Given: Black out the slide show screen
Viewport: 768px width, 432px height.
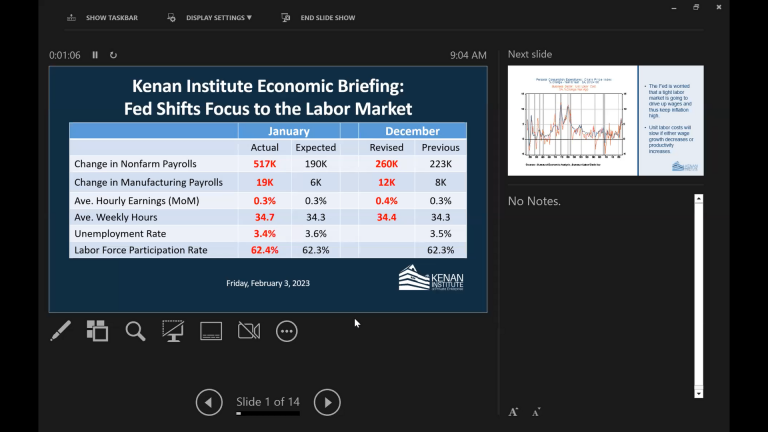Looking at the screenshot, I should pyautogui.click(x=173, y=331).
